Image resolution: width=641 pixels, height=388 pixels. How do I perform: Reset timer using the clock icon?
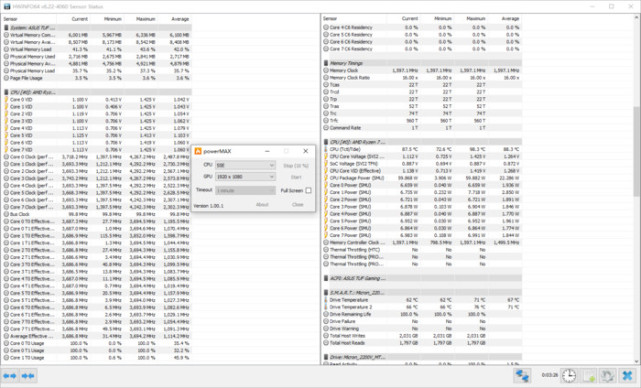click(569, 375)
